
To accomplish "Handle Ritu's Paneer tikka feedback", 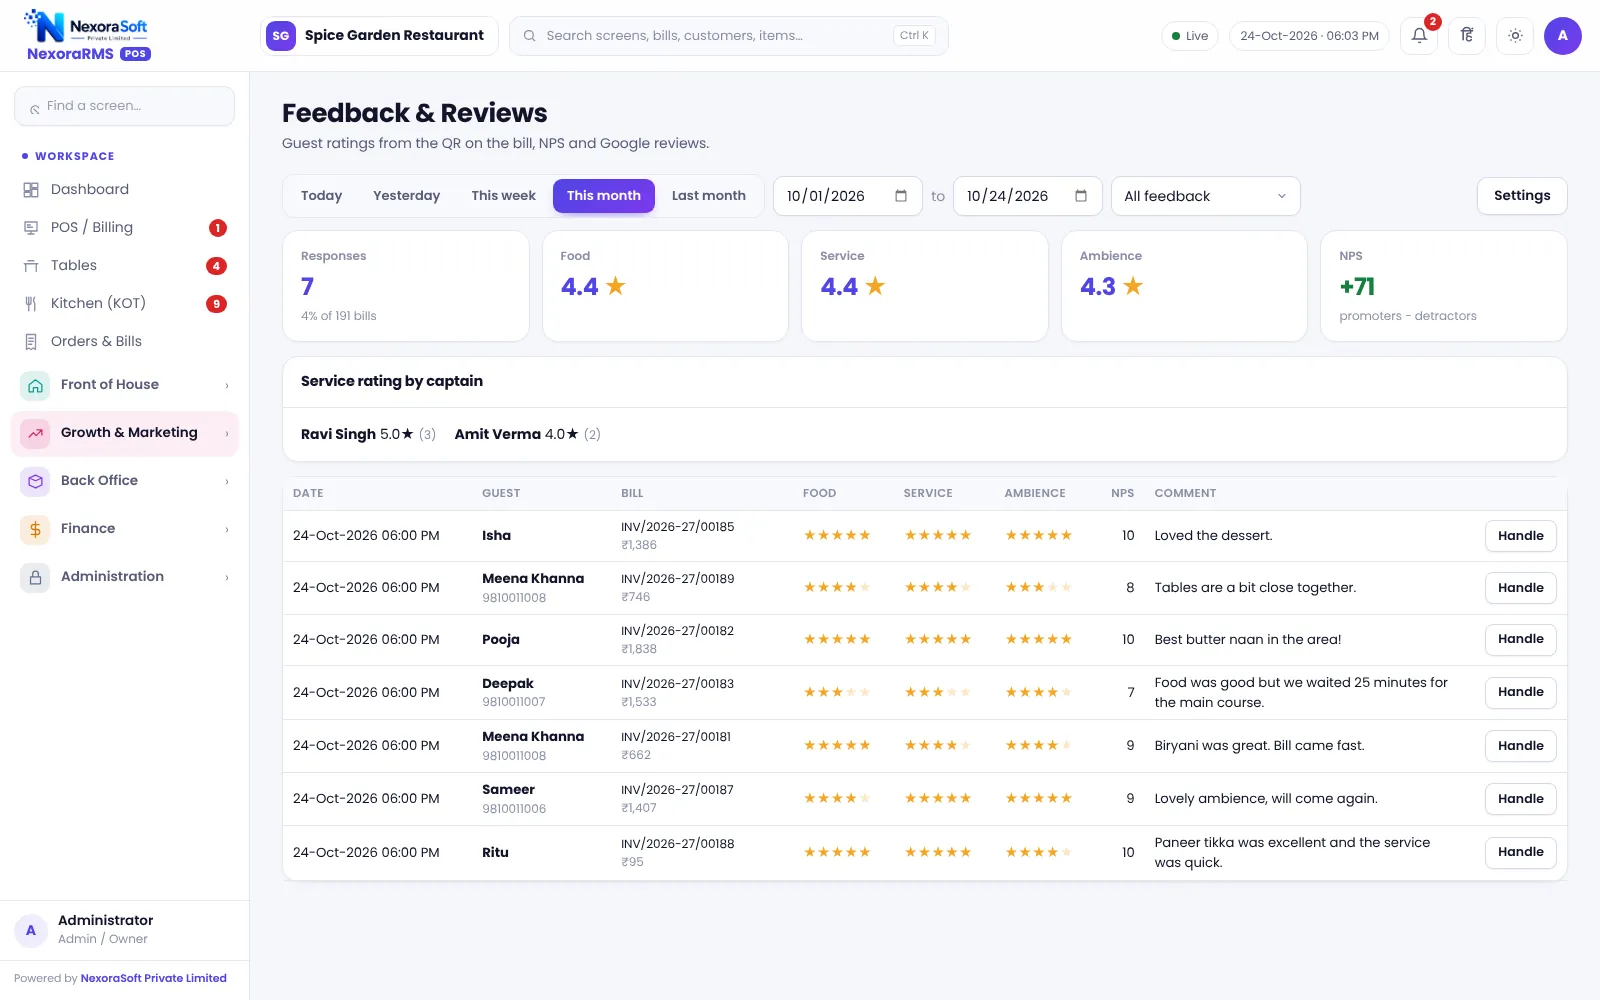I will pos(1521,852).
